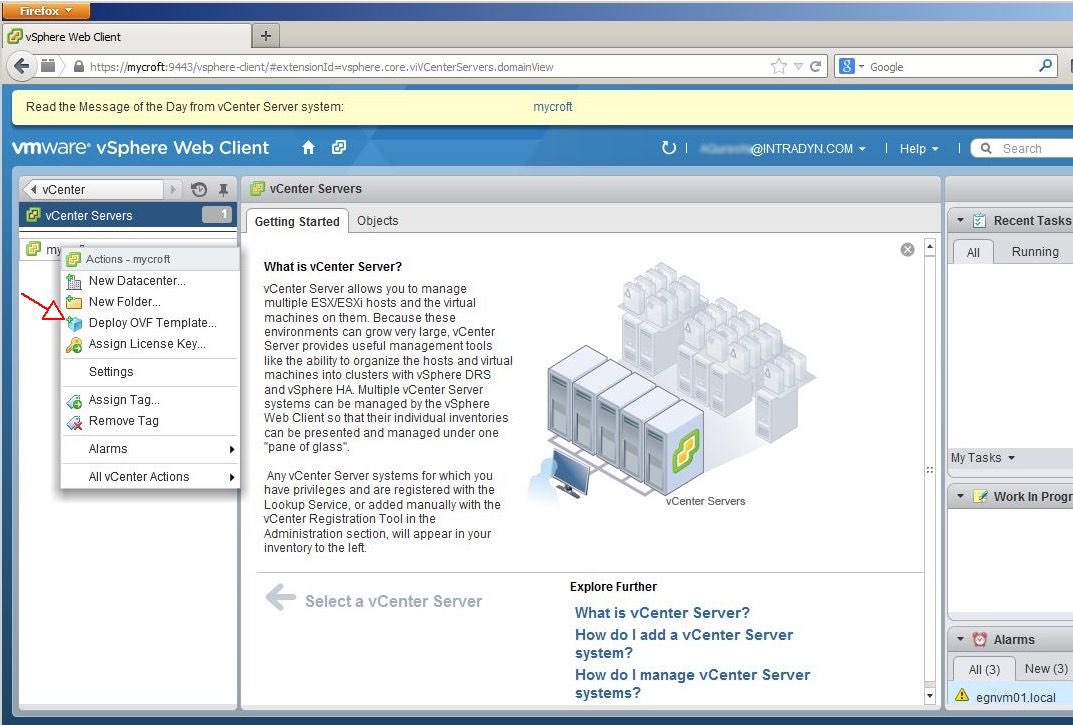Image resolution: width=1073 pixels, height=725 pixels.
Task: Click the mycroft message of the day link
Action: 552,107
